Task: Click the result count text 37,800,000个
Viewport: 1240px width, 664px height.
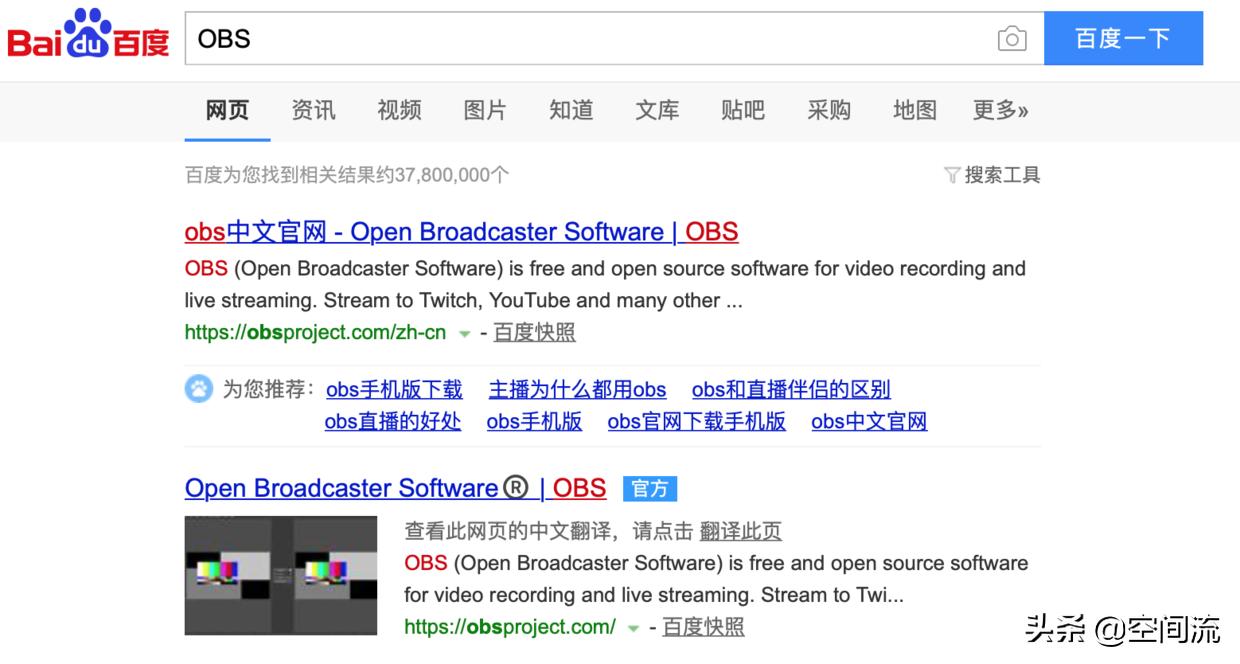Action: [452, 175]
